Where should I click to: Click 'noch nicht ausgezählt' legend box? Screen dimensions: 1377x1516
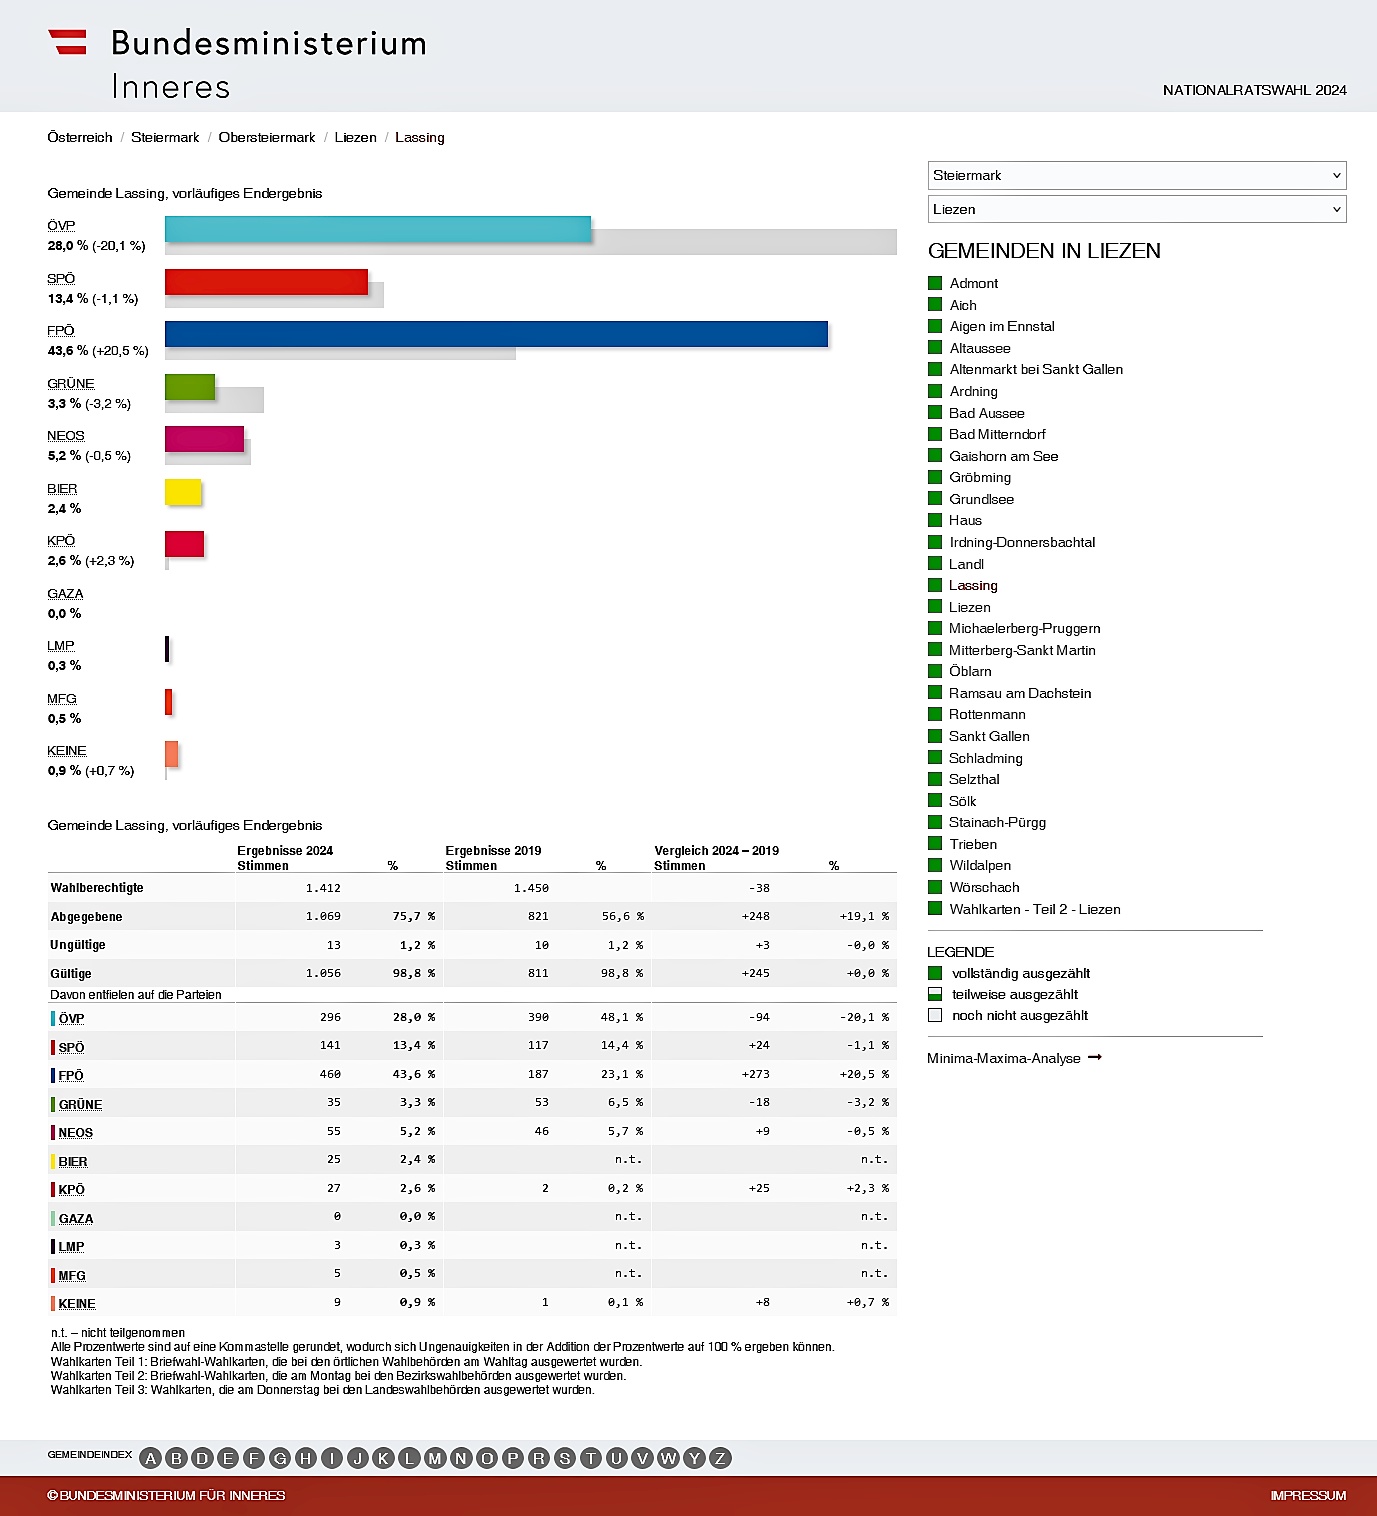tap(935, 1015)
